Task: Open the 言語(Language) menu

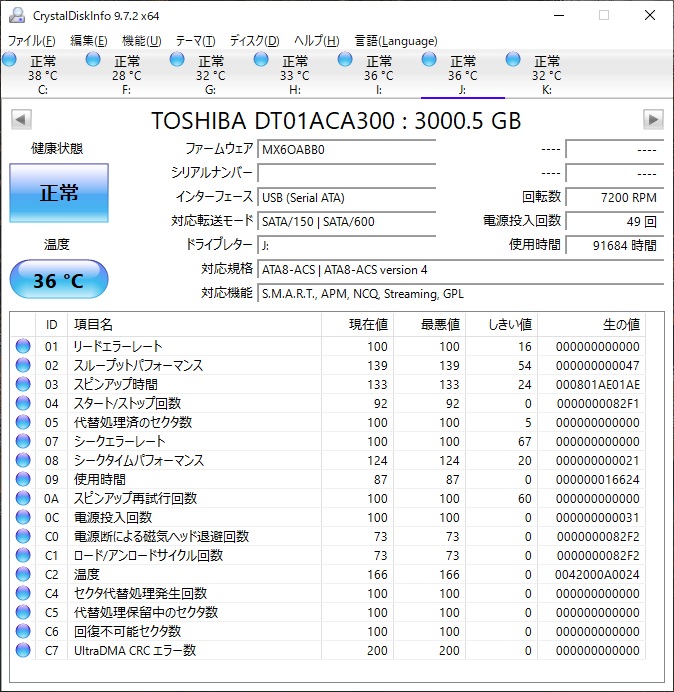Action: 396,41
